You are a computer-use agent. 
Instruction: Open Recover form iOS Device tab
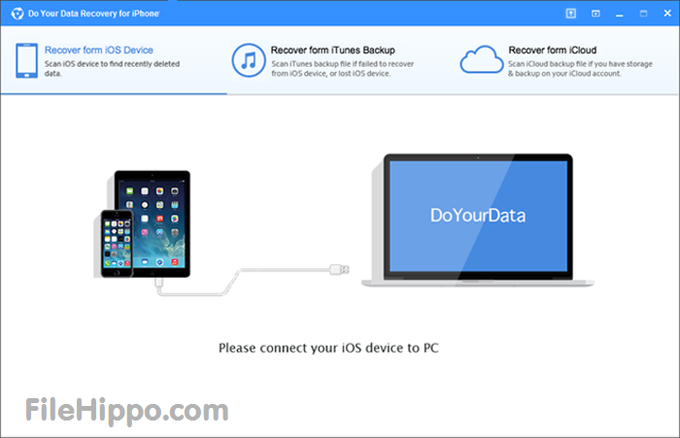coord(114,60)
